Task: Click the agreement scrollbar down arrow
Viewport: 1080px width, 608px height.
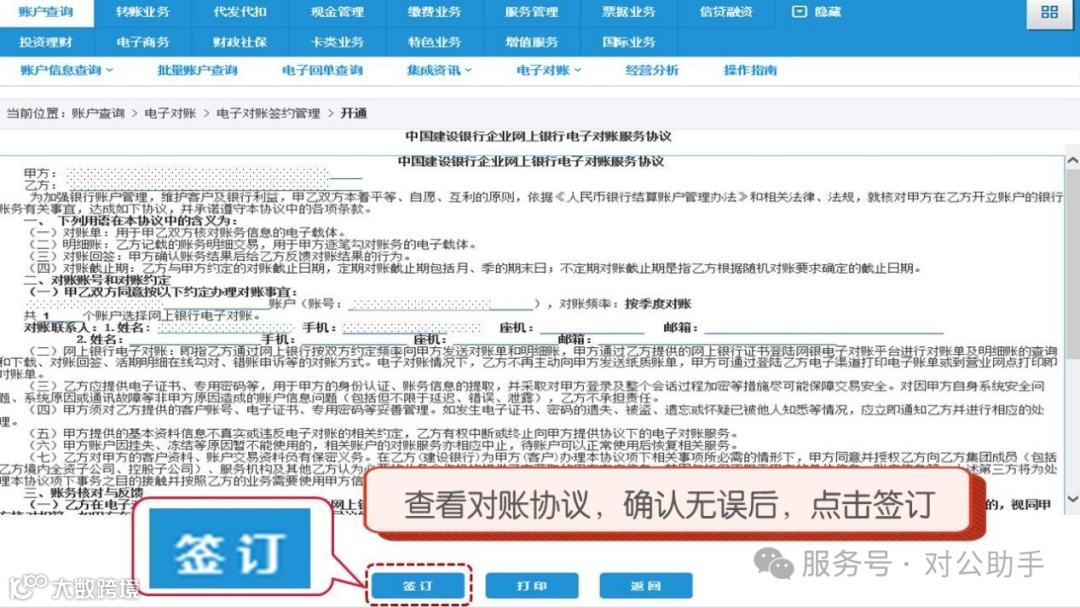Action: pyautogui.click(x=1072, y=499)
